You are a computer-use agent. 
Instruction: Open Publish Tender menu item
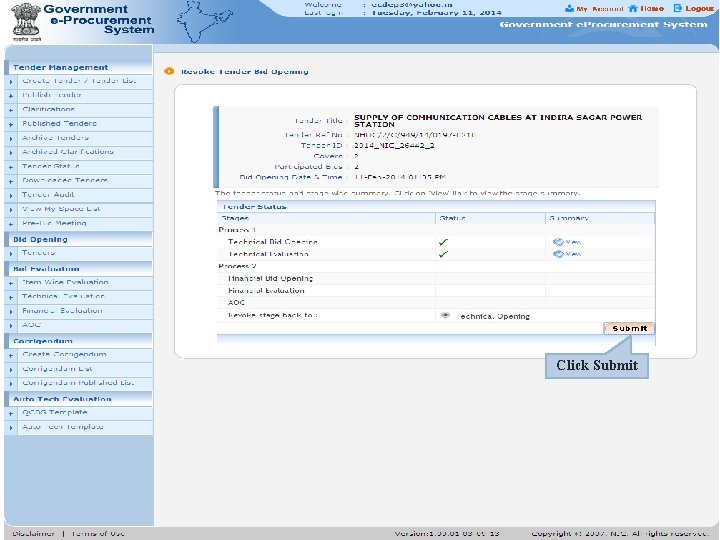click(x=52, y=95)
